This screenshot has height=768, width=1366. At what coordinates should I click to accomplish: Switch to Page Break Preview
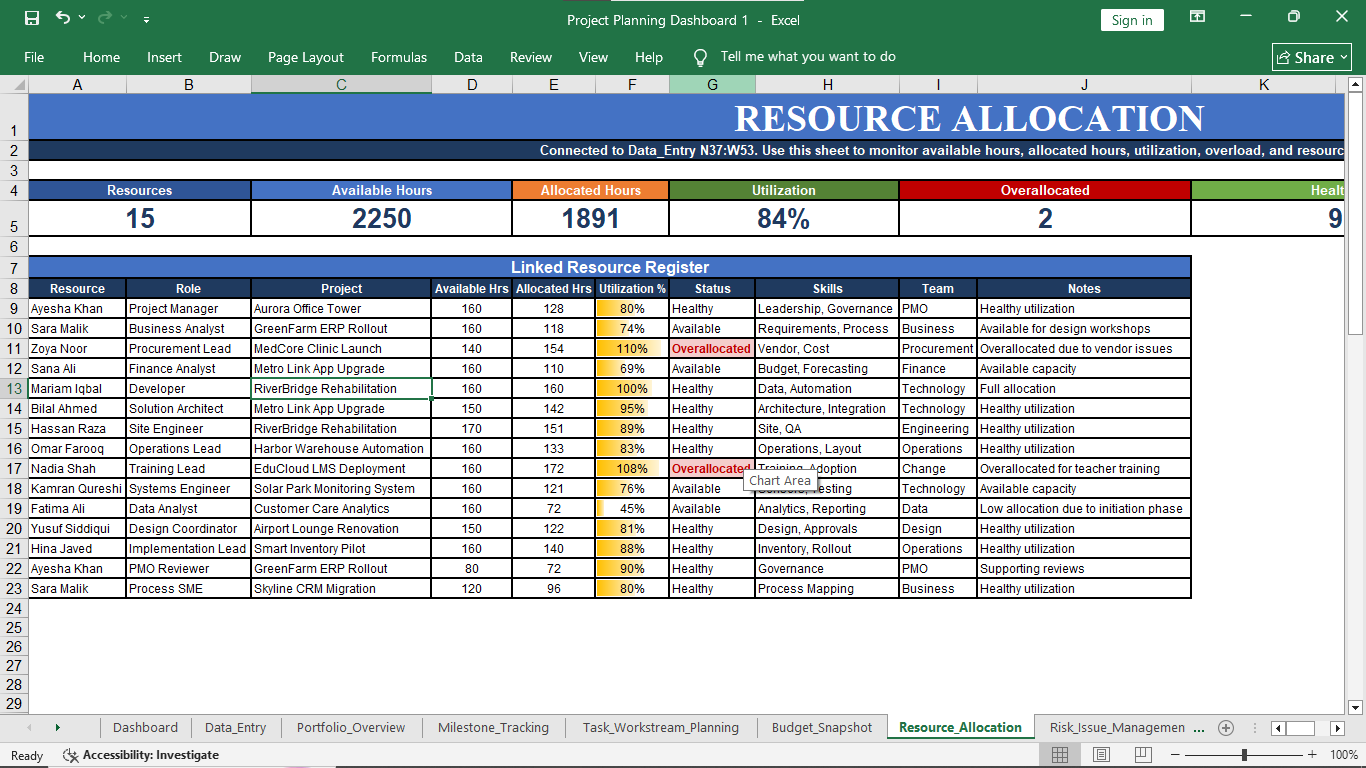click(1143, 755)
